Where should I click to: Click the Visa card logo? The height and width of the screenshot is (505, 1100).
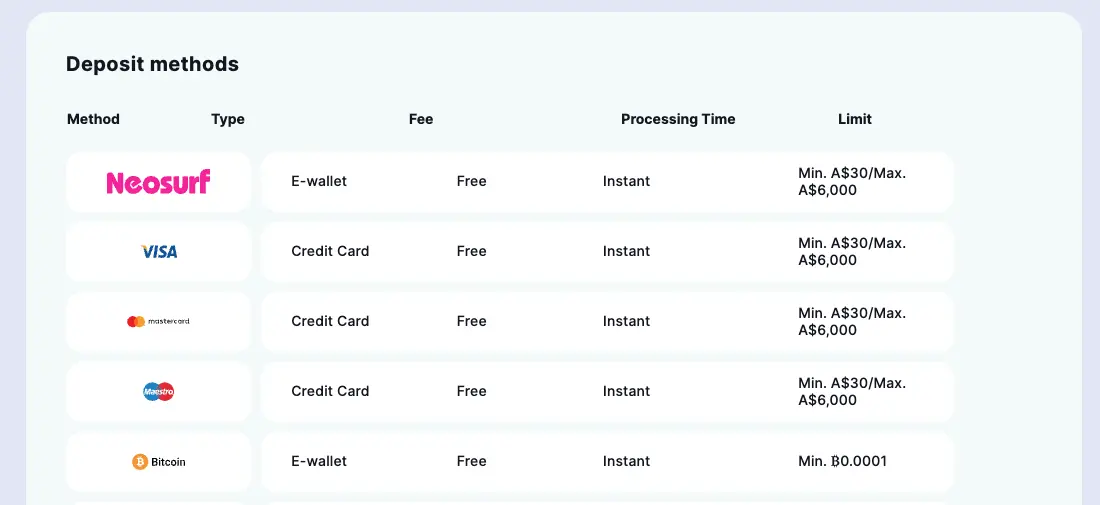click(159, 252)
